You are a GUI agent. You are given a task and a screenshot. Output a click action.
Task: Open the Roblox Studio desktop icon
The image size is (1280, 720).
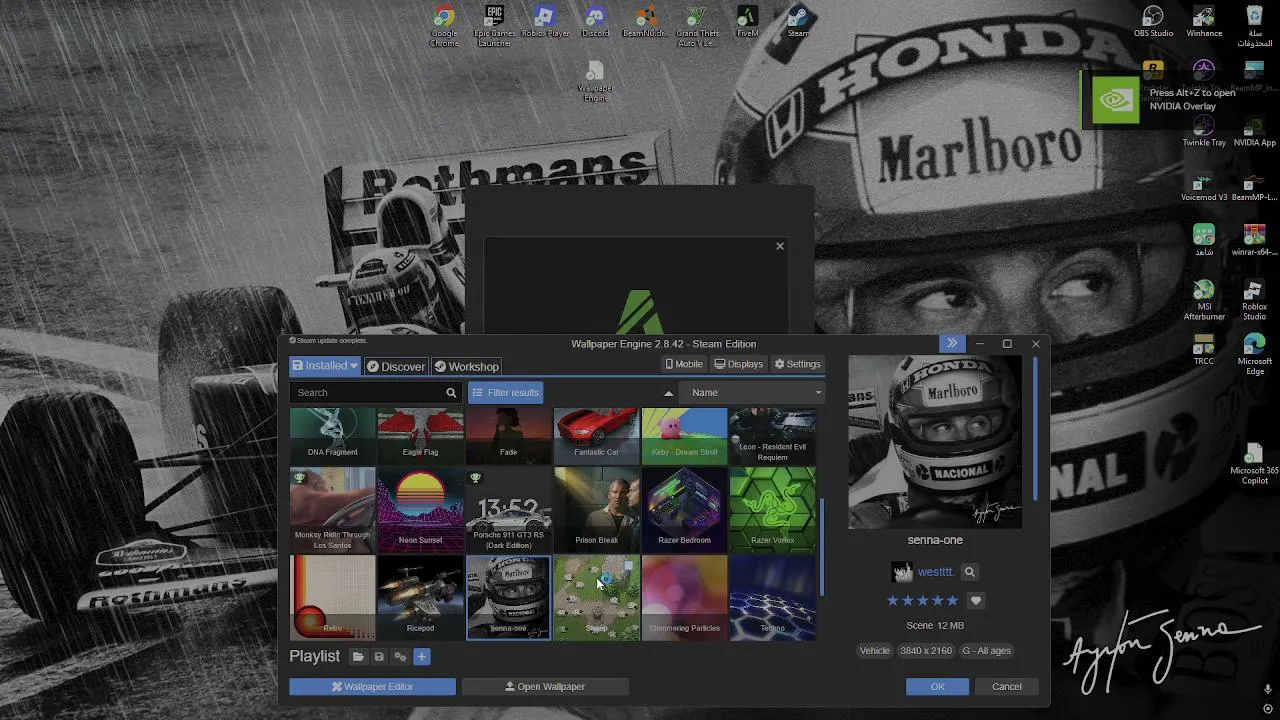point(1254,301)
